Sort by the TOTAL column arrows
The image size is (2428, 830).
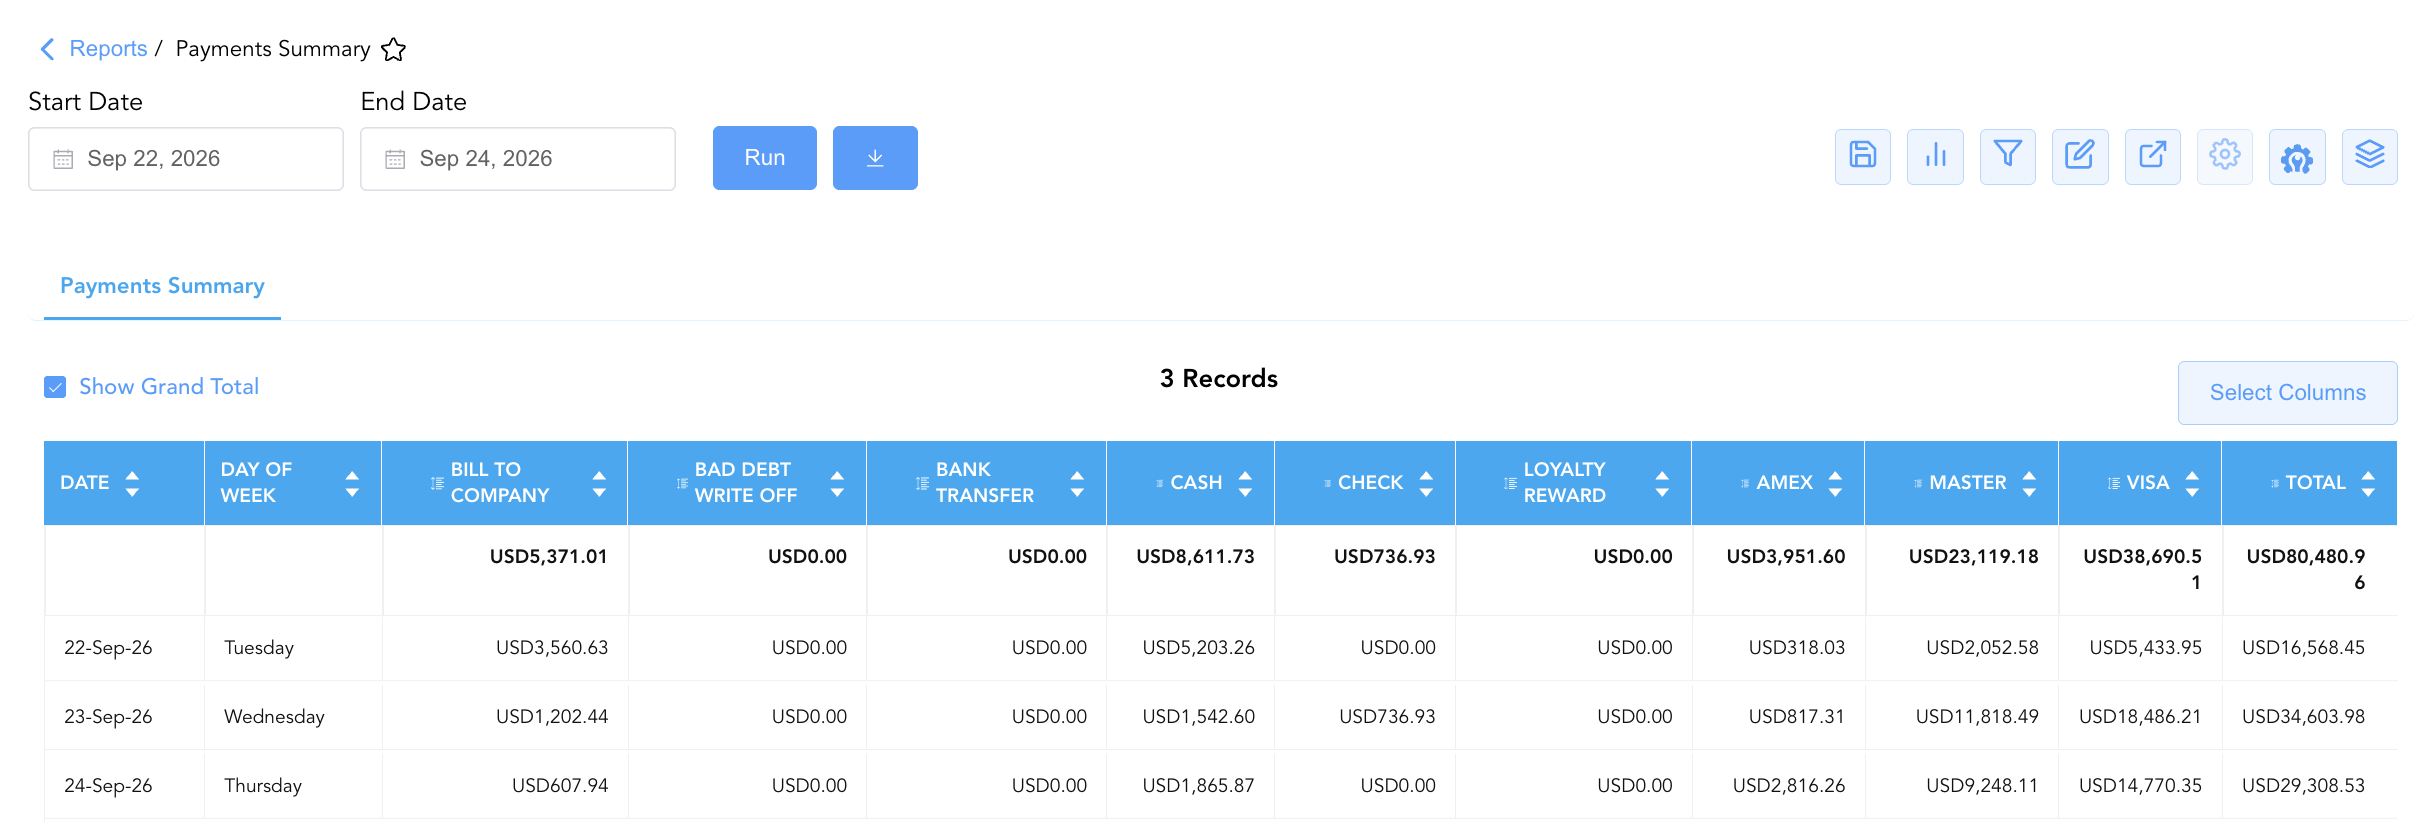(2368, 483)
